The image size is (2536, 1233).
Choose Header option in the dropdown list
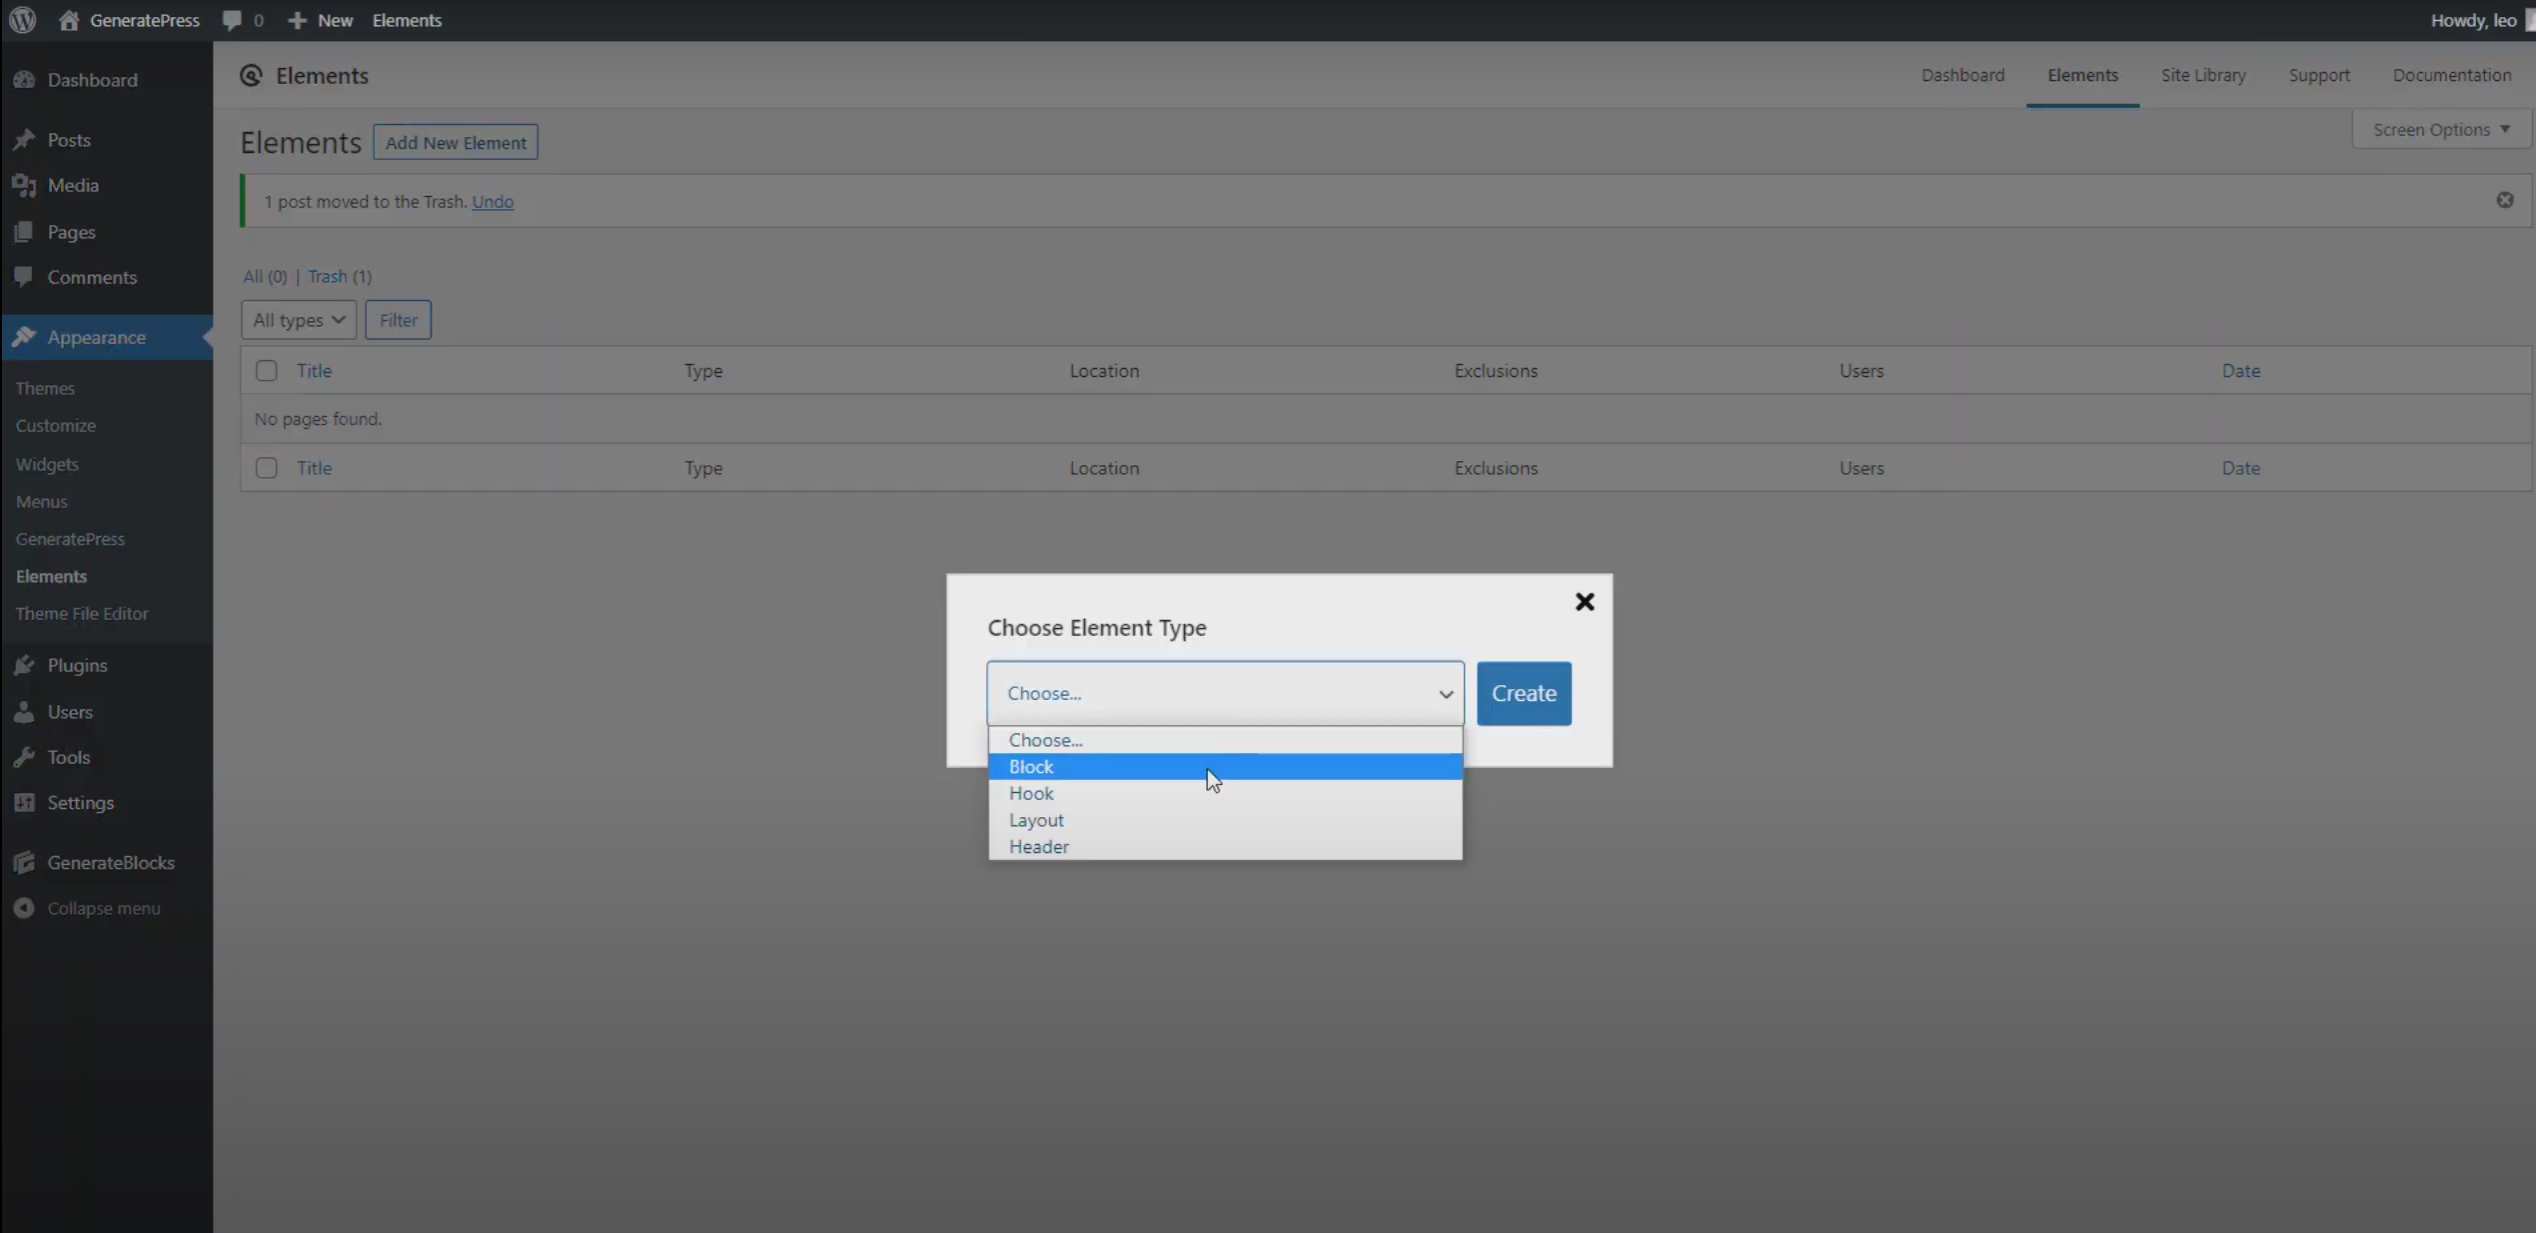tap(1039, 847)
